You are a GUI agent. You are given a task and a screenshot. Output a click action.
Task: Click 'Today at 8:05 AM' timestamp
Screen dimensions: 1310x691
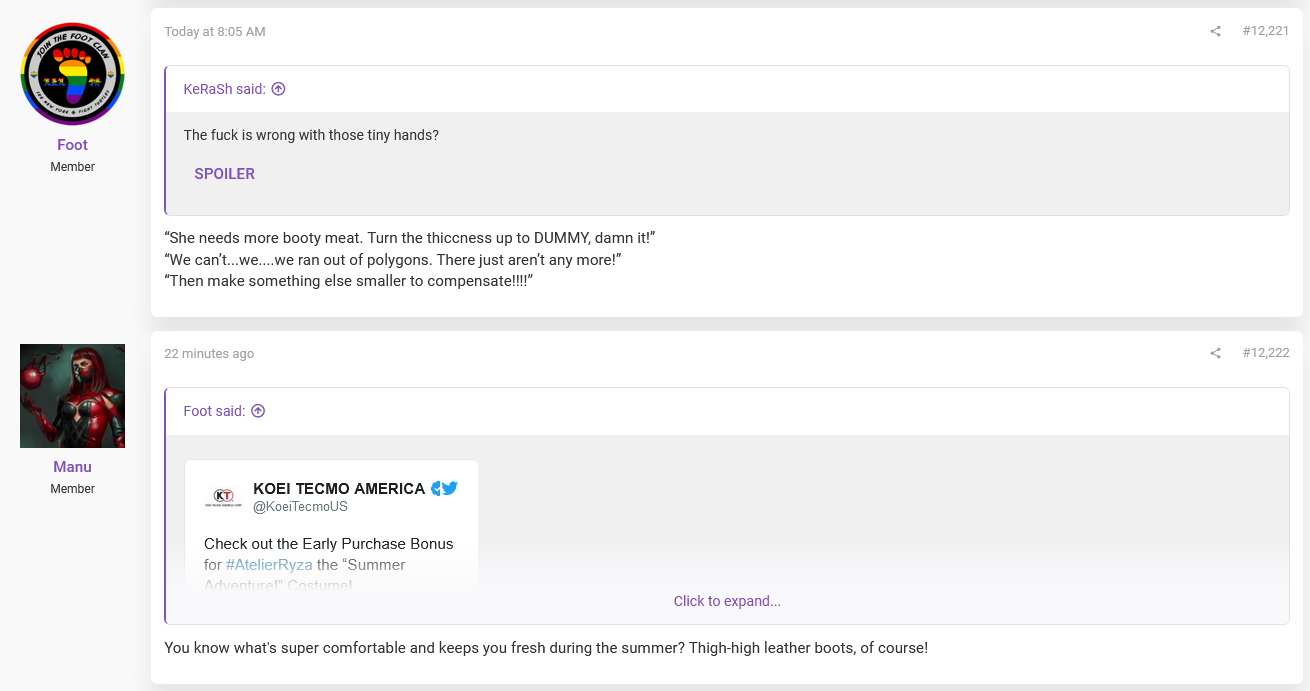tap(215, 32)
